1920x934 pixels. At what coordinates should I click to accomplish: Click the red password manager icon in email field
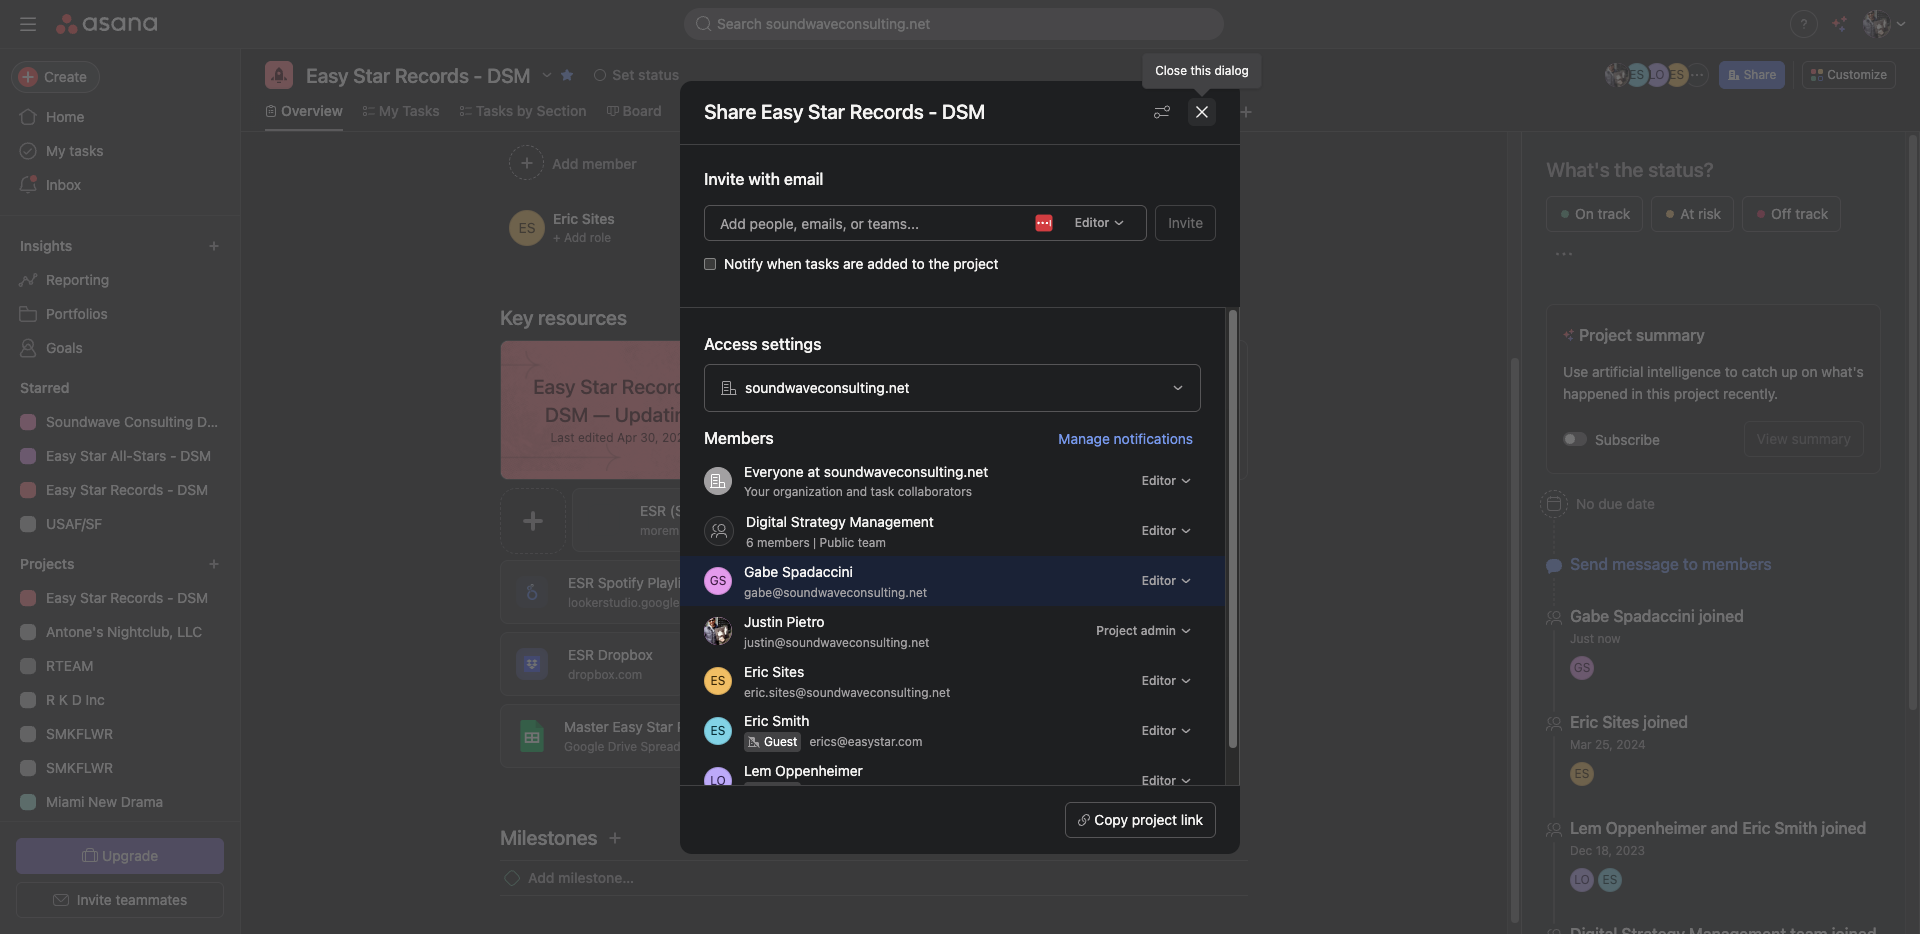tap(1043, 223)
